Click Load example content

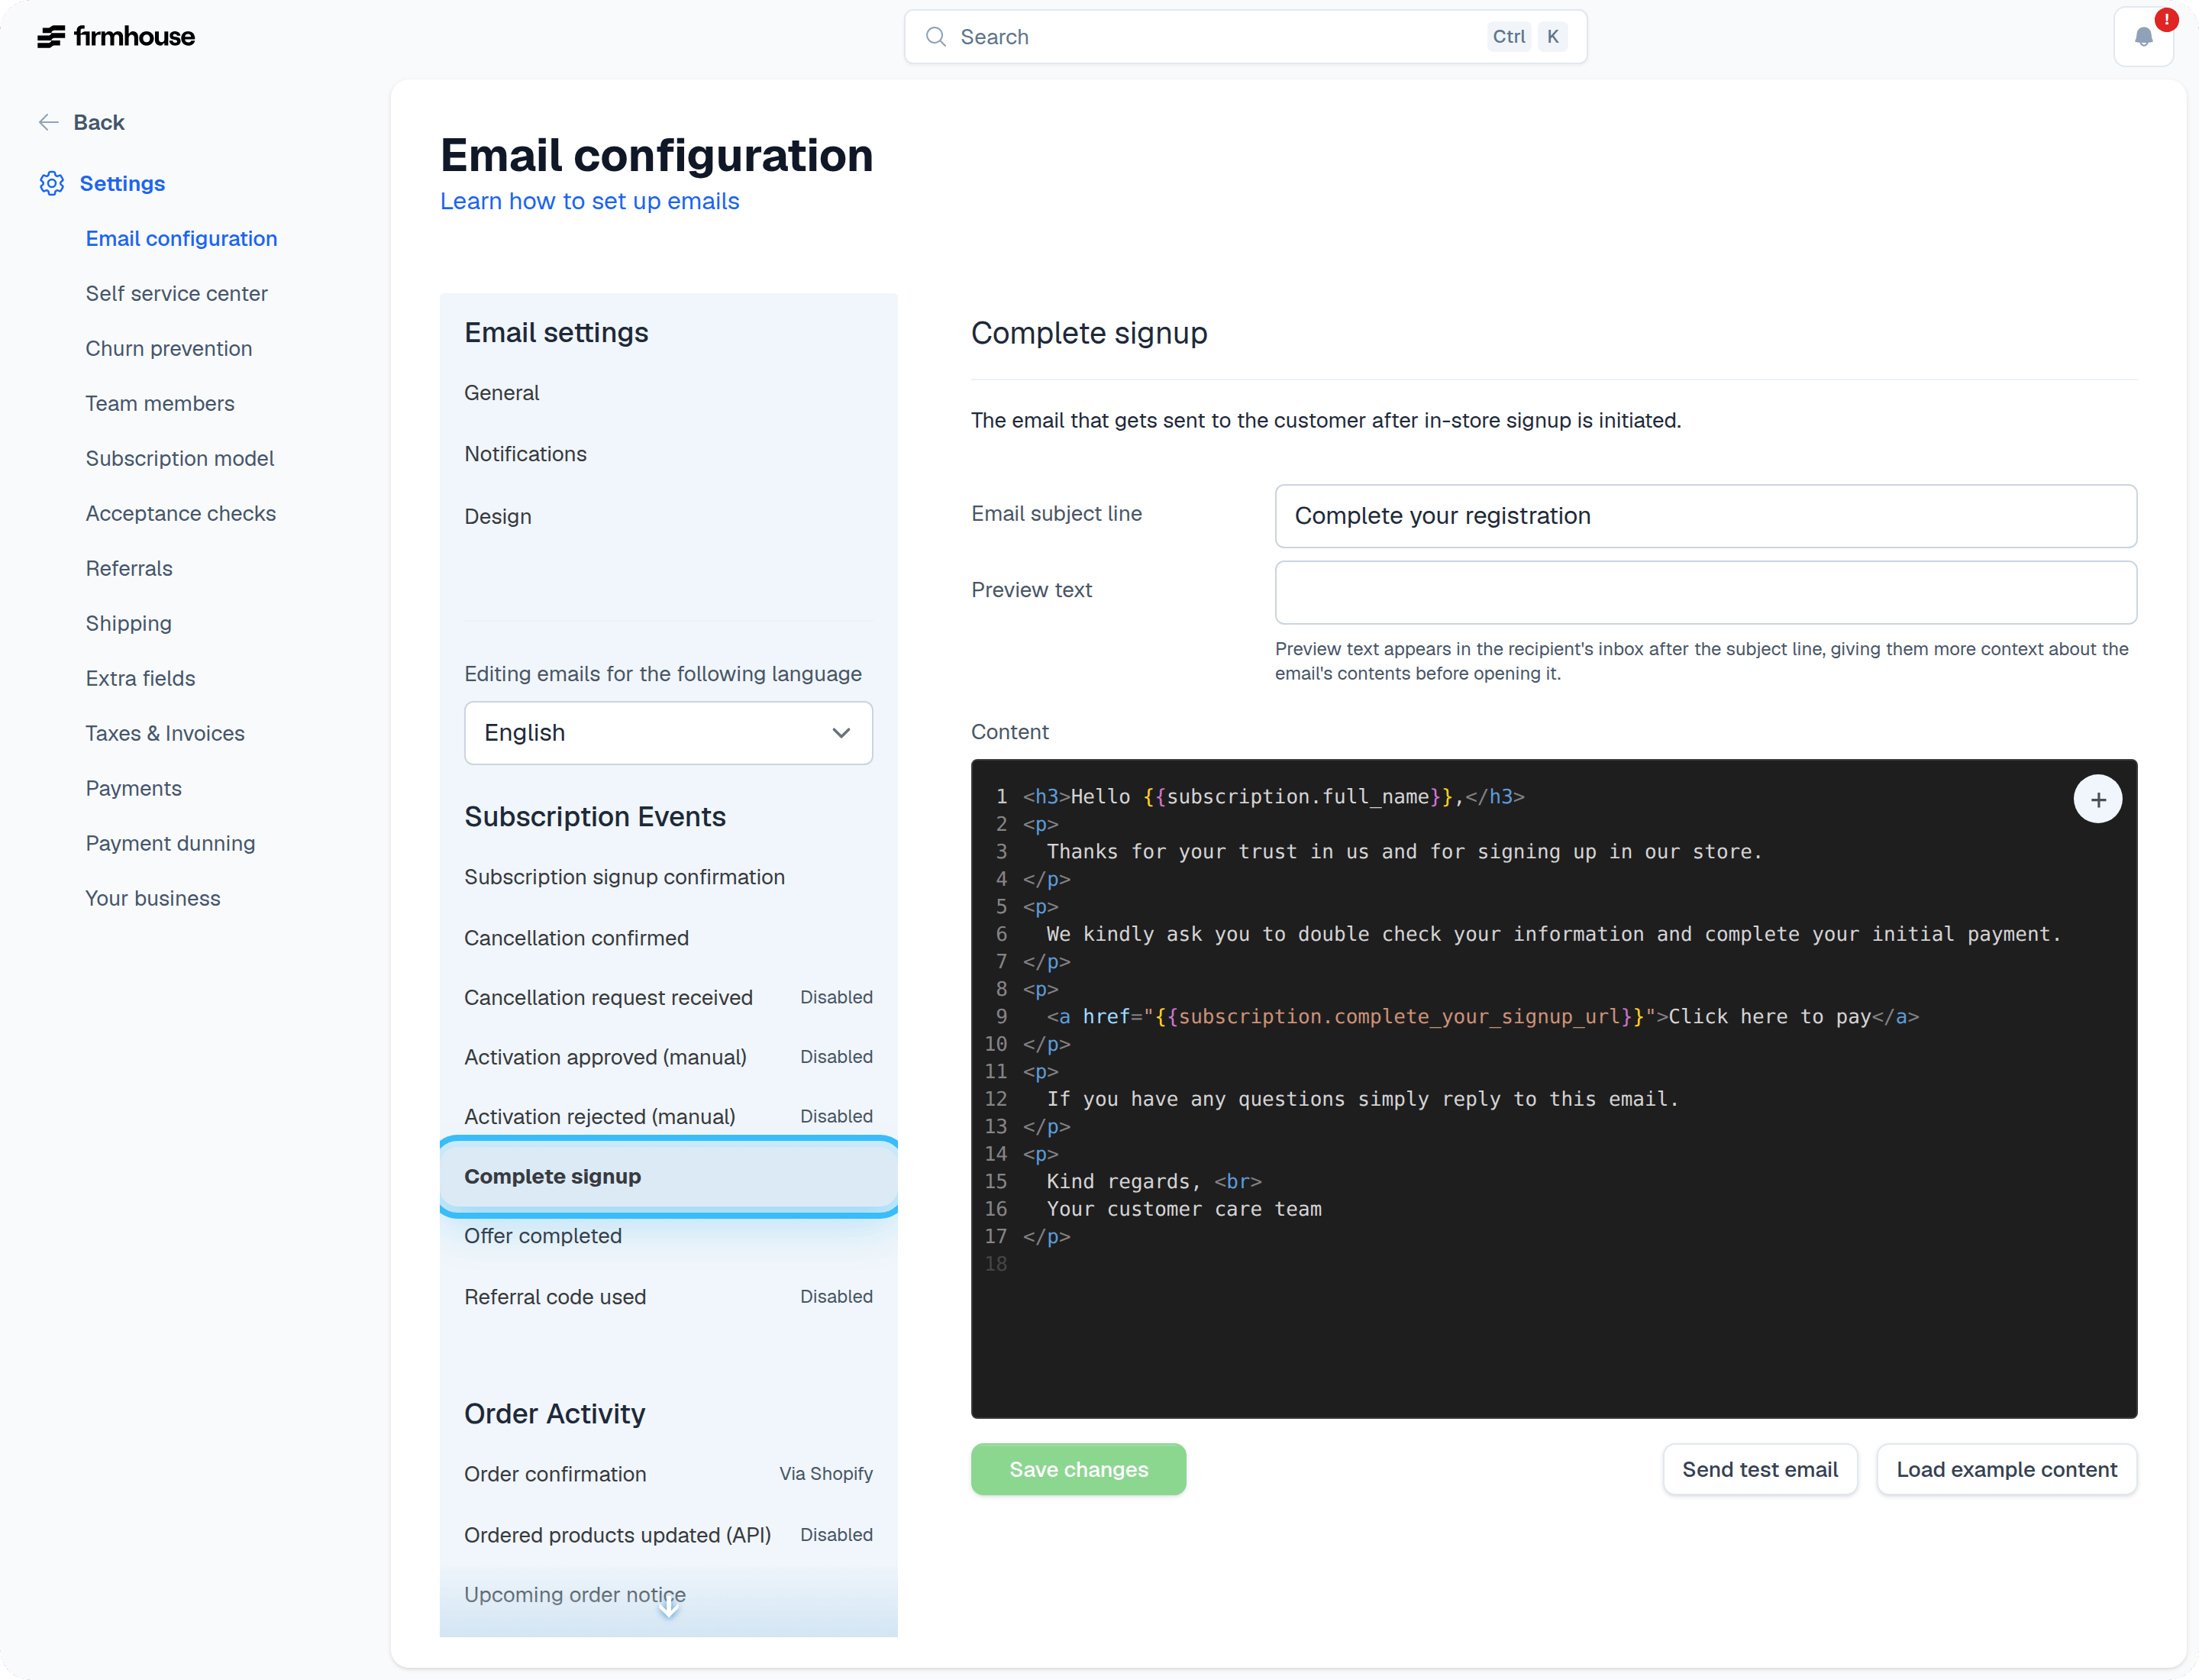coord(2006,1469)
